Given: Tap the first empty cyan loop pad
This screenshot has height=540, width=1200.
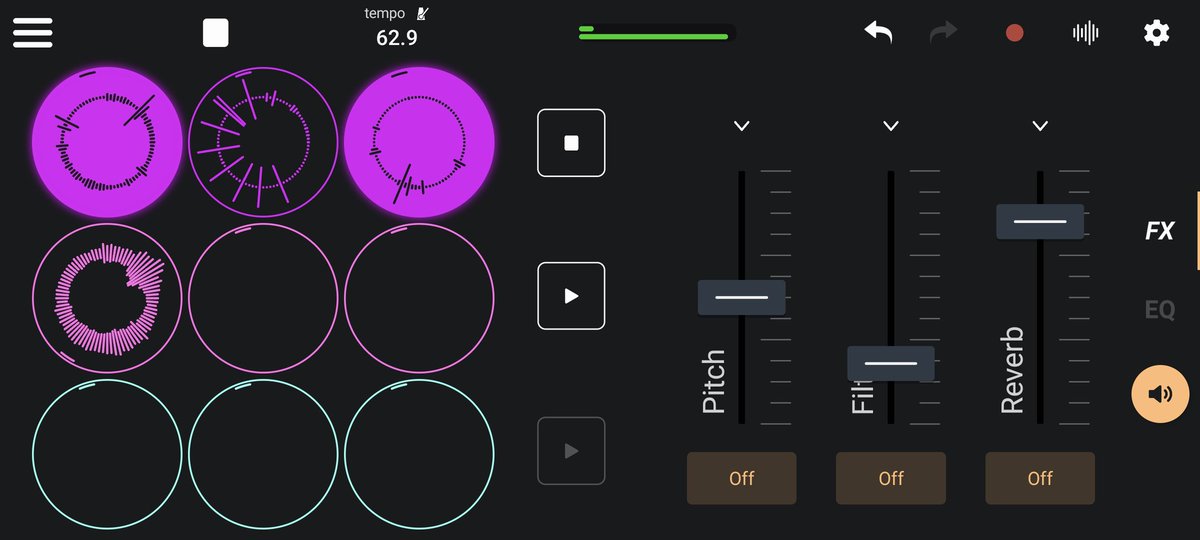Looking at the screenshot, I should point(107,454).
